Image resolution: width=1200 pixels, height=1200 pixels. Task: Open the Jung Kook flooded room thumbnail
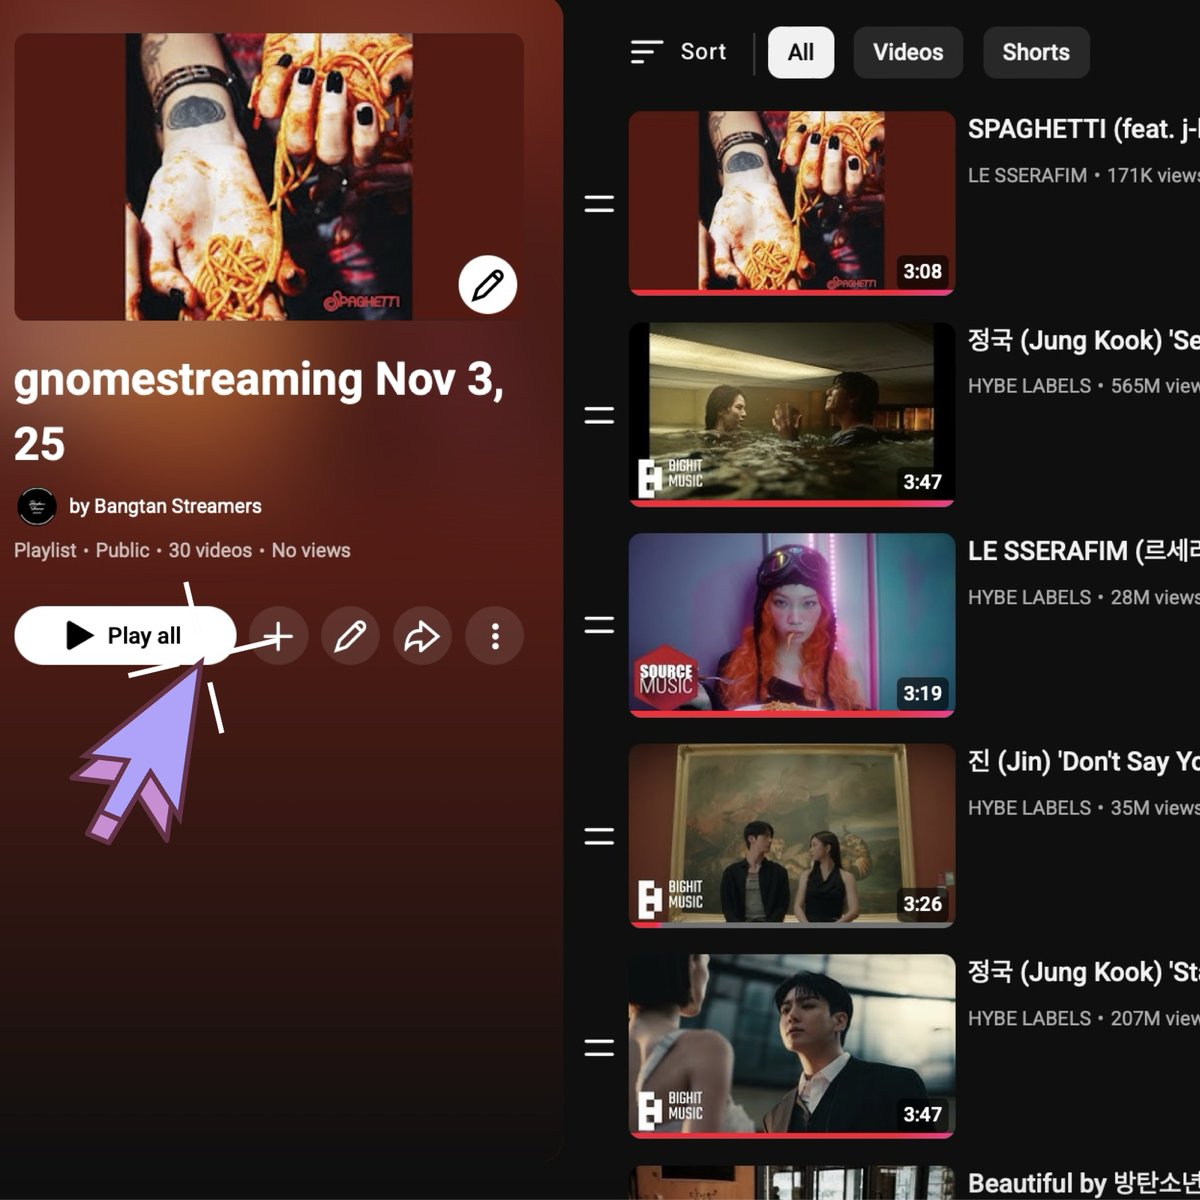tap(792, 414)
